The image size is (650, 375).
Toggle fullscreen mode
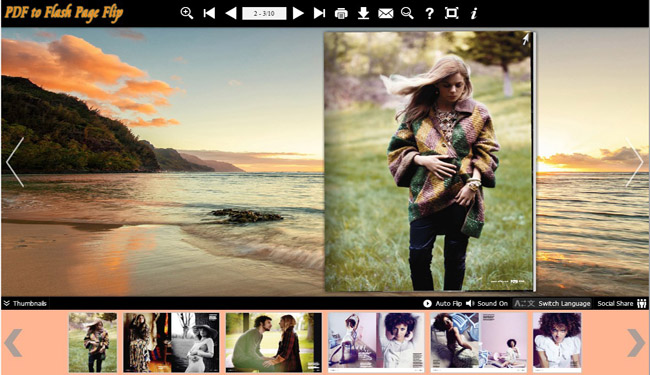click(x=451, y=13)
